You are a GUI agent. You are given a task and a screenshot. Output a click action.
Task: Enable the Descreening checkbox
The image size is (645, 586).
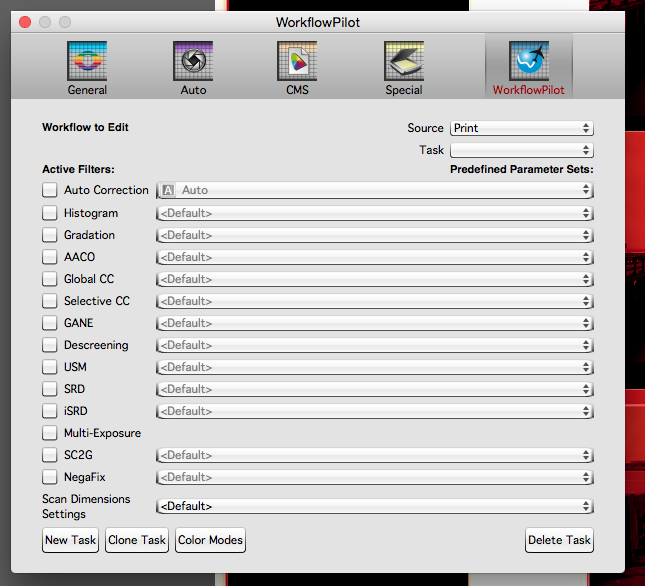click(50, 345)
